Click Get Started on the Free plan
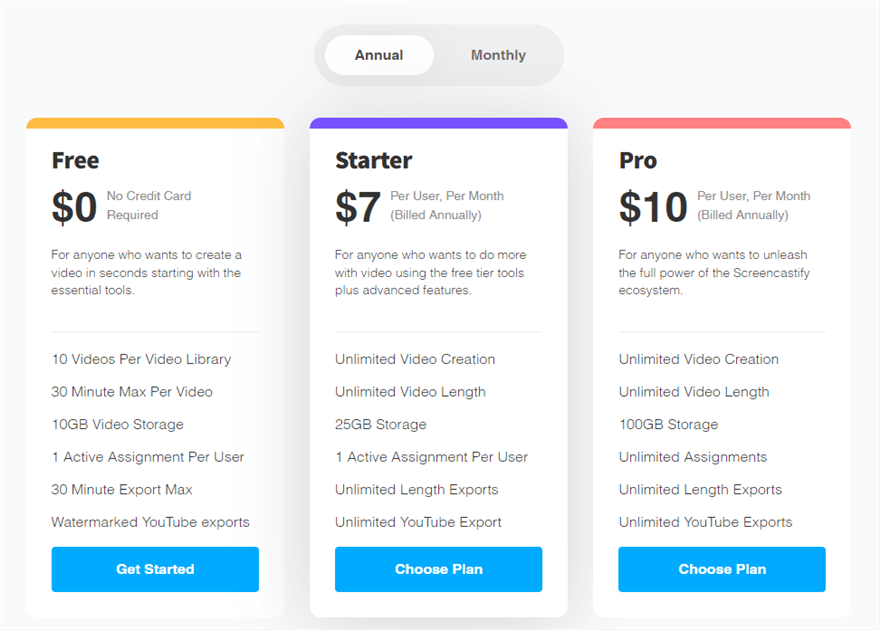 (x=155, y=569)
